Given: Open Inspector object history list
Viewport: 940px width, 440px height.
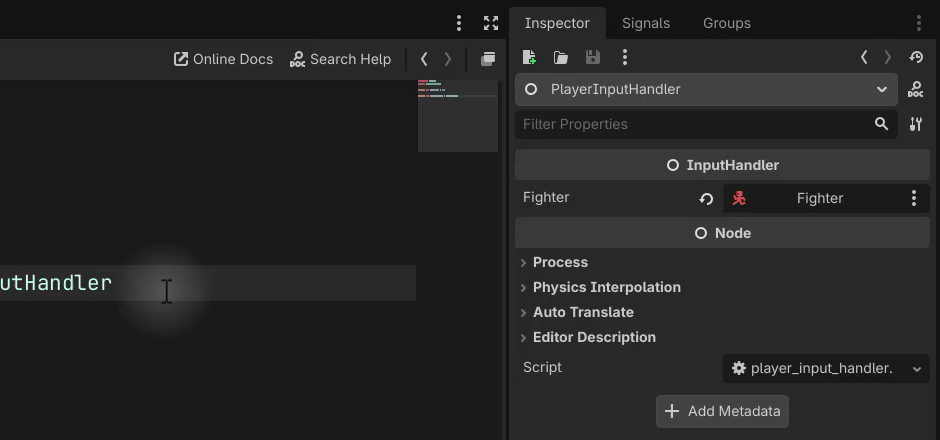Looking at the screenshot, I should [x=916, y=57].
